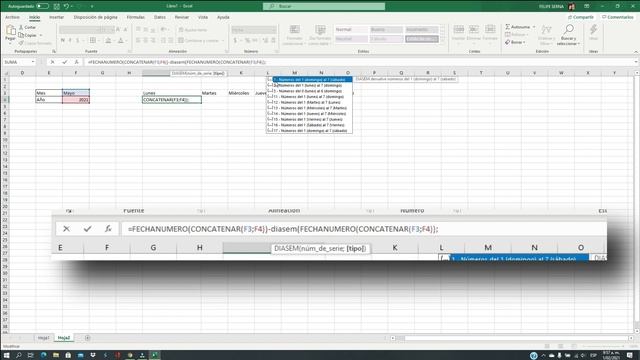This screenshot has width=640, height=360.
Task: Expand the Autosuma dropdown arrow
Action: pos(534,27)
